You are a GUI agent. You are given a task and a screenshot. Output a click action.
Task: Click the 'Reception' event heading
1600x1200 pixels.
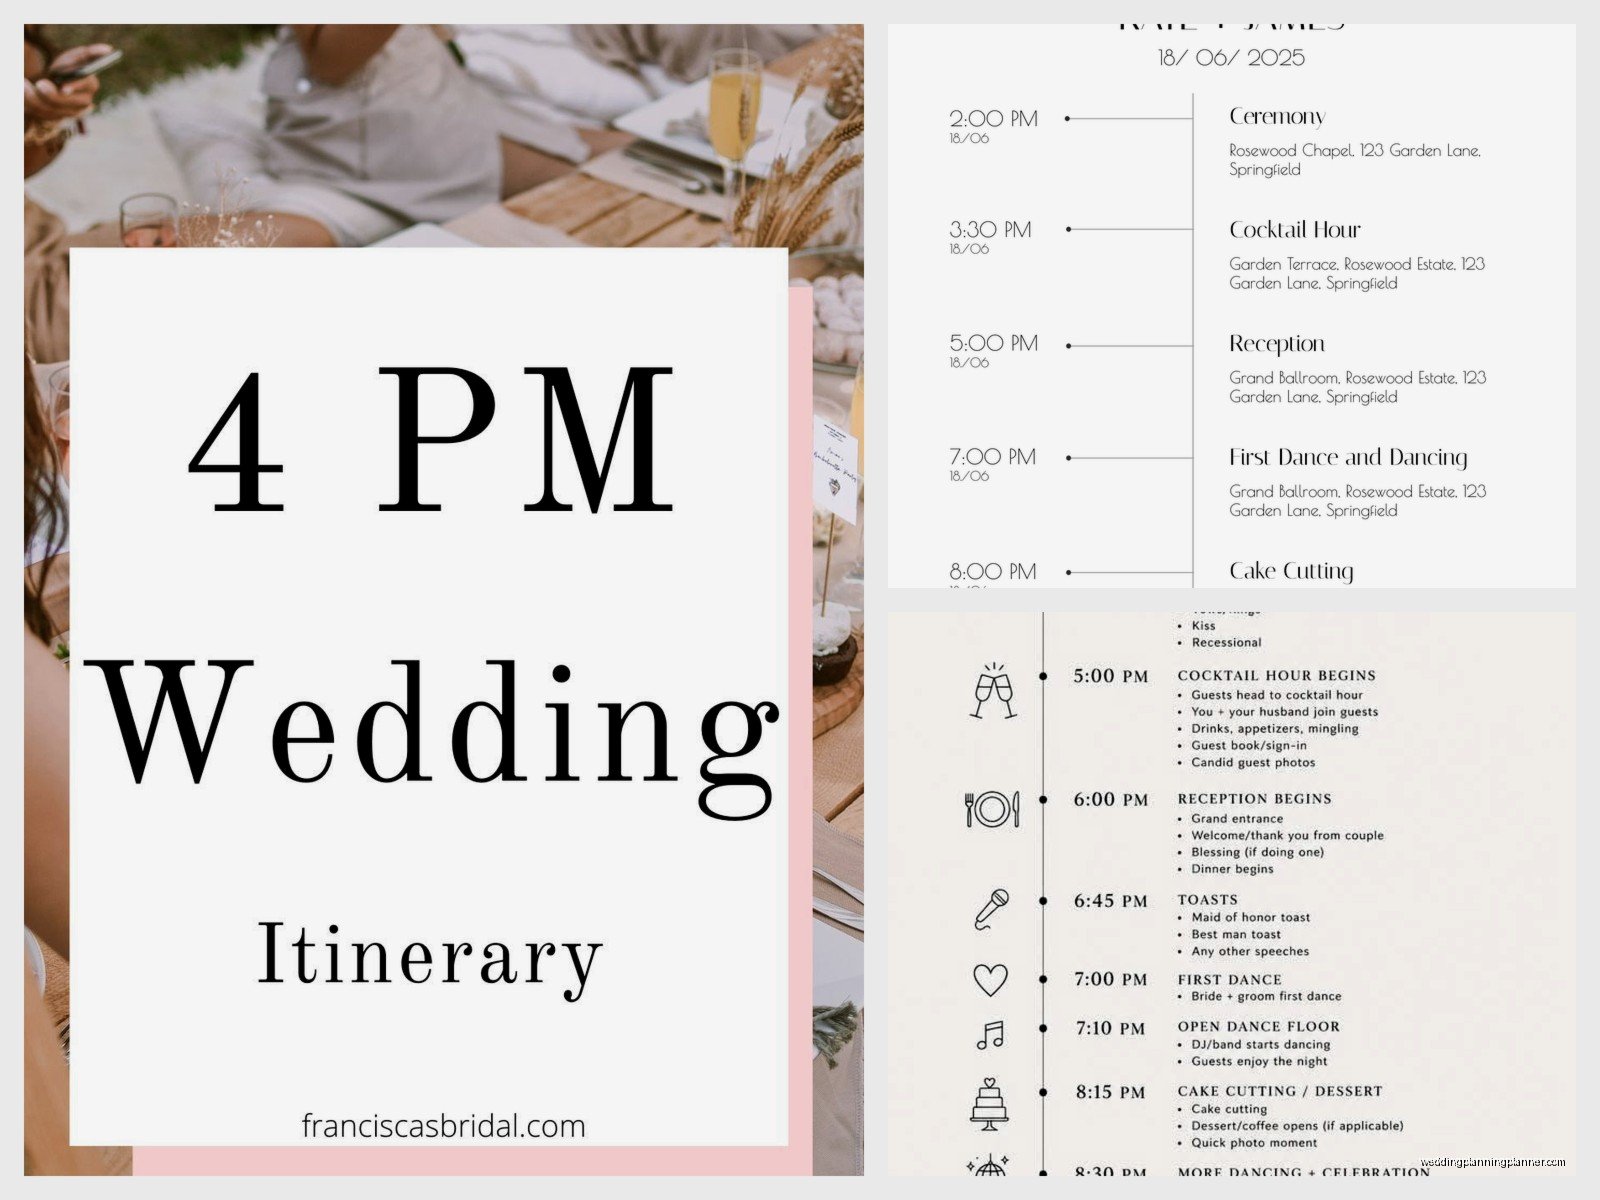point(1277,344)
